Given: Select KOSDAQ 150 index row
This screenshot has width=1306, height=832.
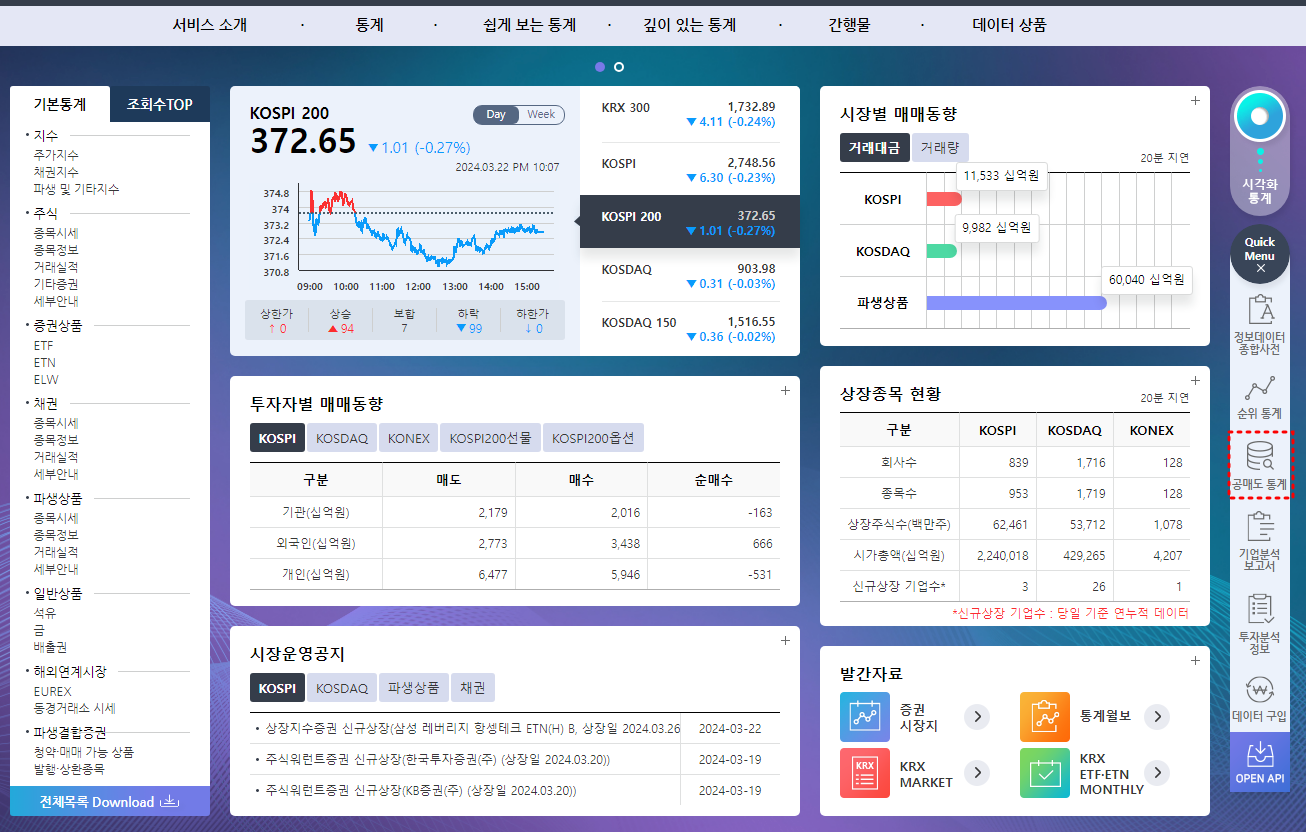Looking at the screenshot, I should pos(690,329).
